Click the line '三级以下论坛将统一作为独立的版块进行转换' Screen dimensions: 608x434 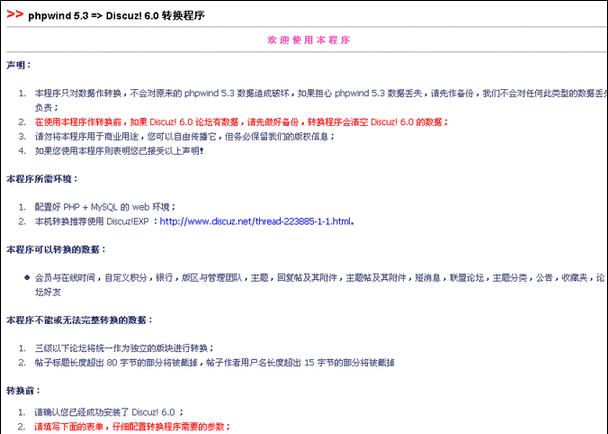(x=124, y=348)
